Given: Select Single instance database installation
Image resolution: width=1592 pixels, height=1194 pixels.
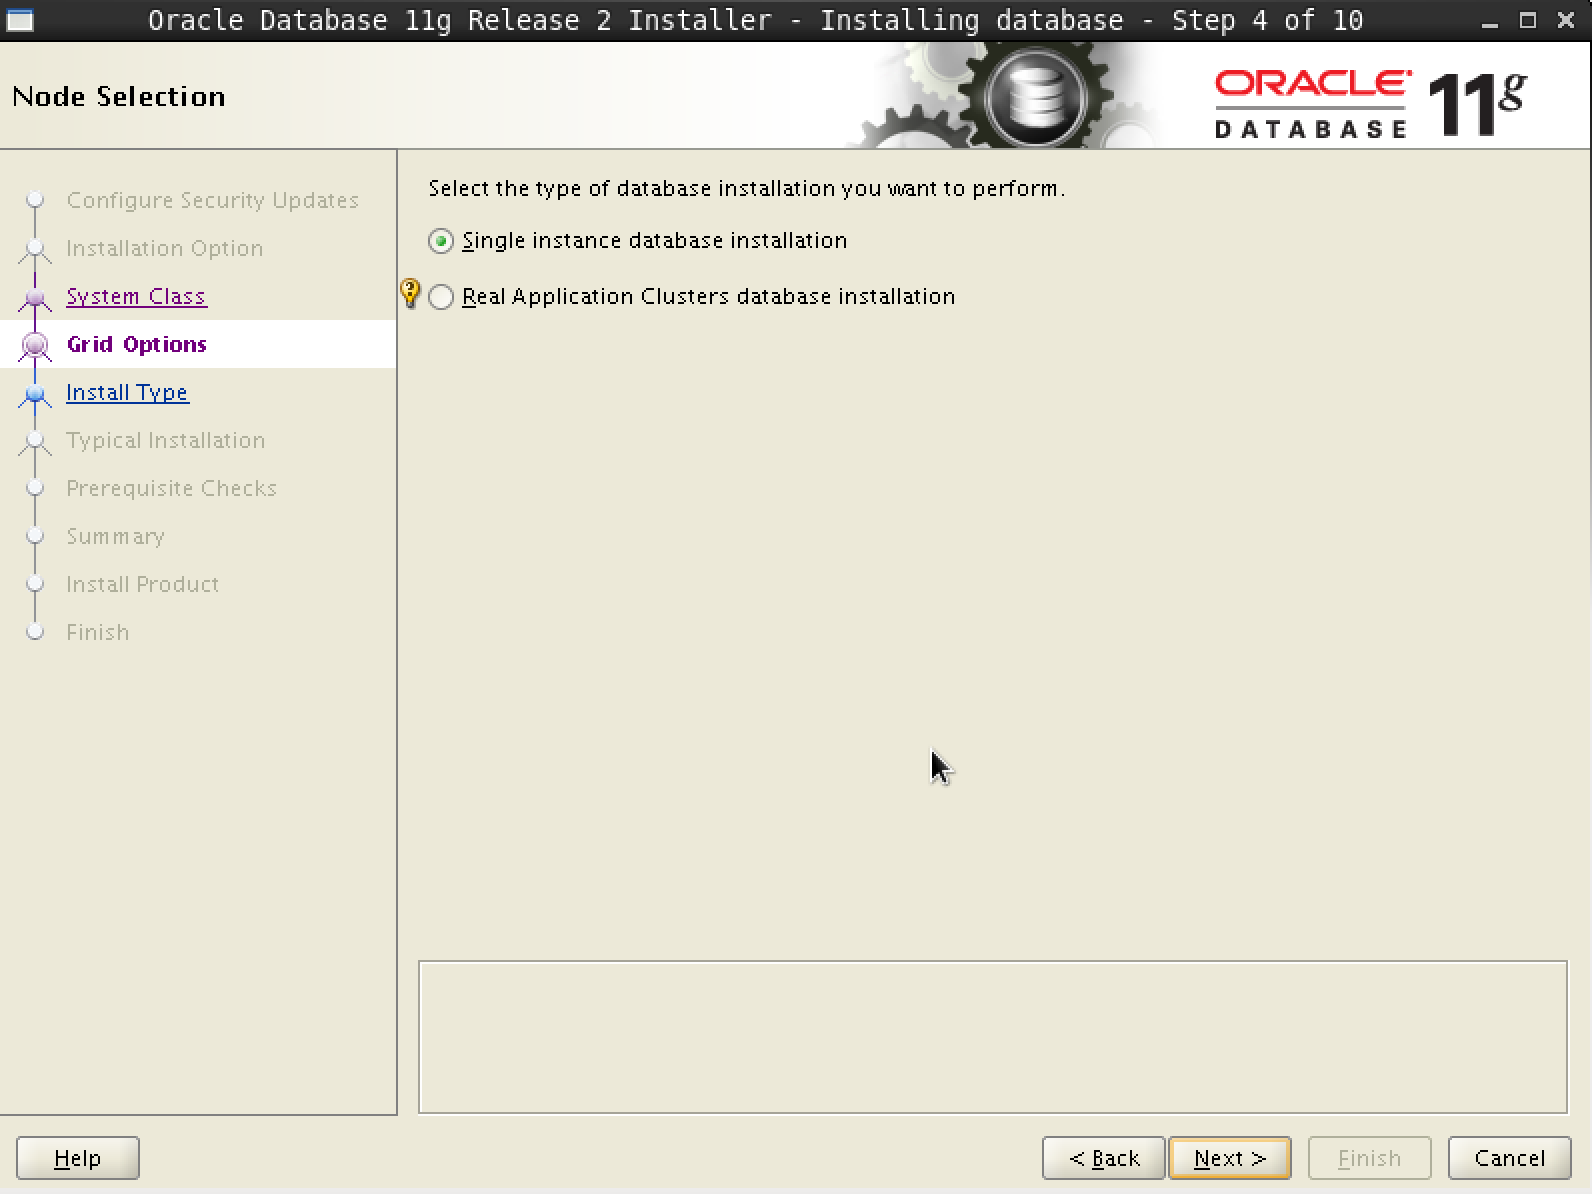Looking at the screenshot, I should click(x=637, y=241).
